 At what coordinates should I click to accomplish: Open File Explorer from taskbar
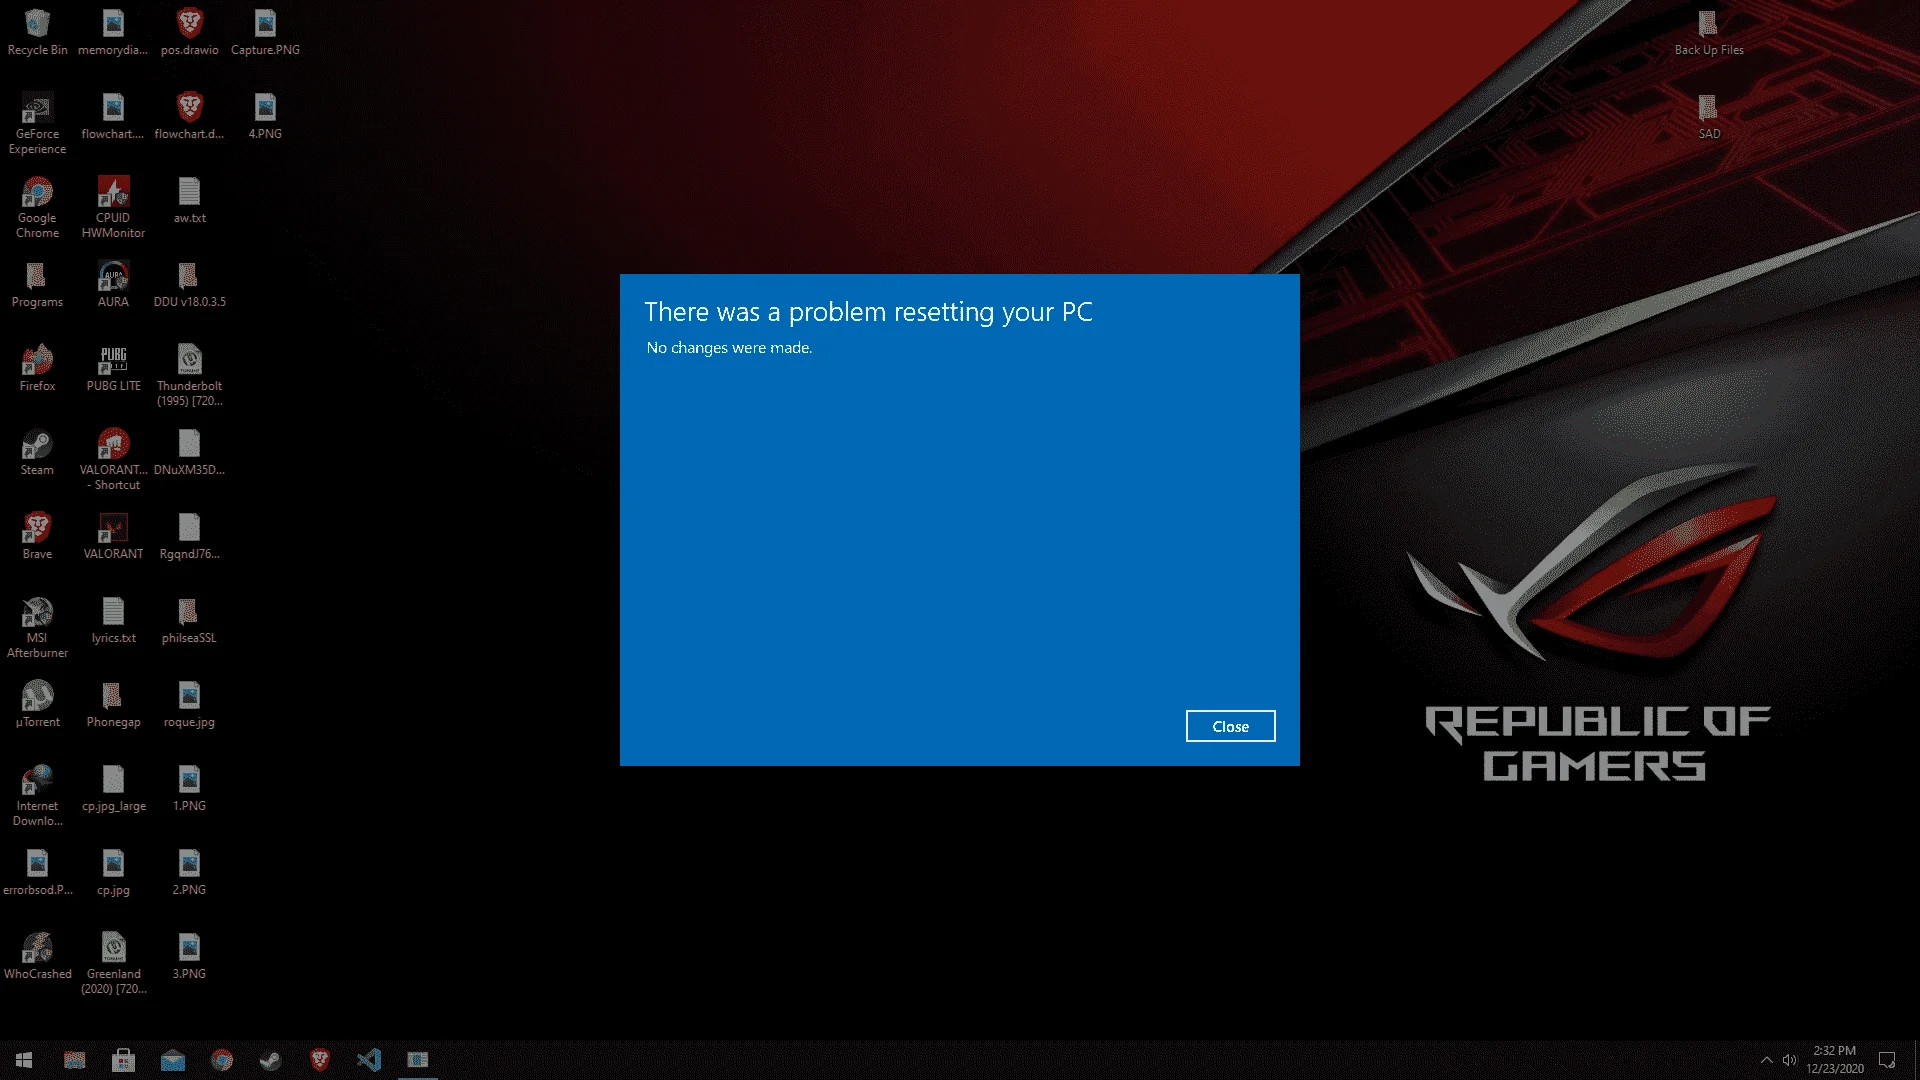pos(75,1060)
